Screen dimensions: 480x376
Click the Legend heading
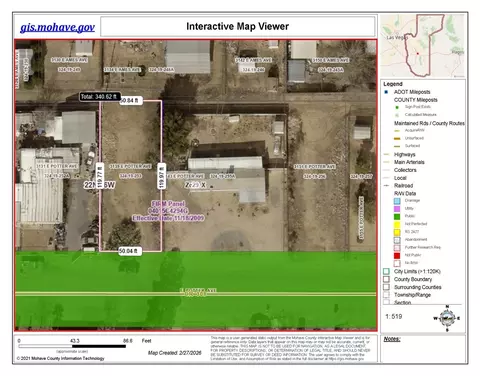pyautogui.click(x=393, y=84)
